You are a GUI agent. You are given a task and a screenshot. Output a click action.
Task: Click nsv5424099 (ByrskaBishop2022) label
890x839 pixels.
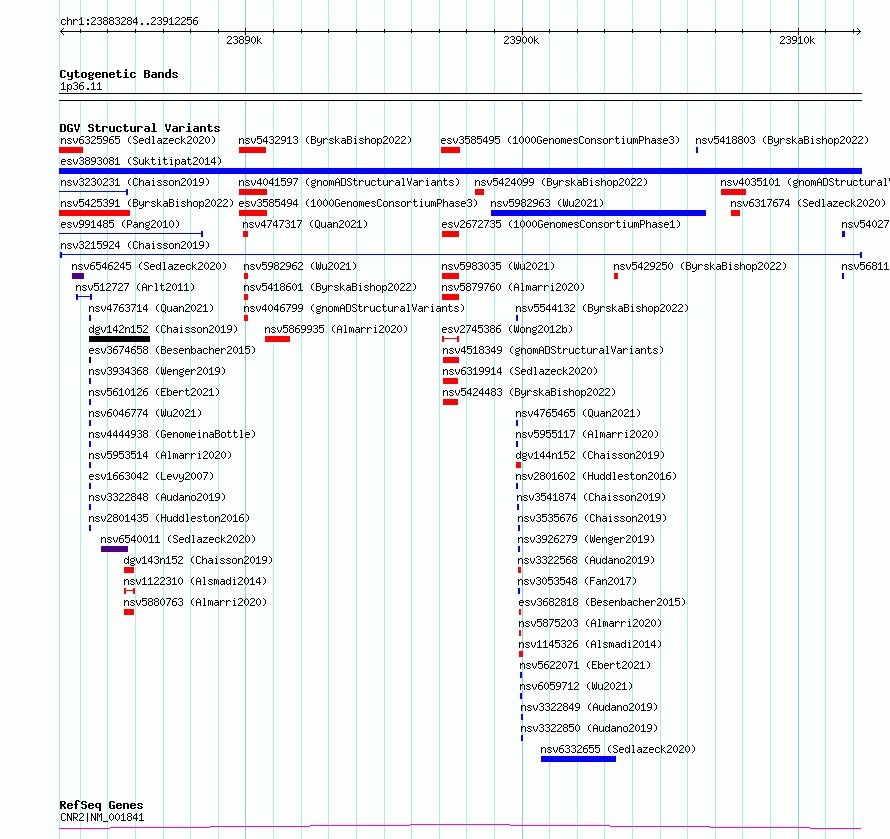(561, 182)
